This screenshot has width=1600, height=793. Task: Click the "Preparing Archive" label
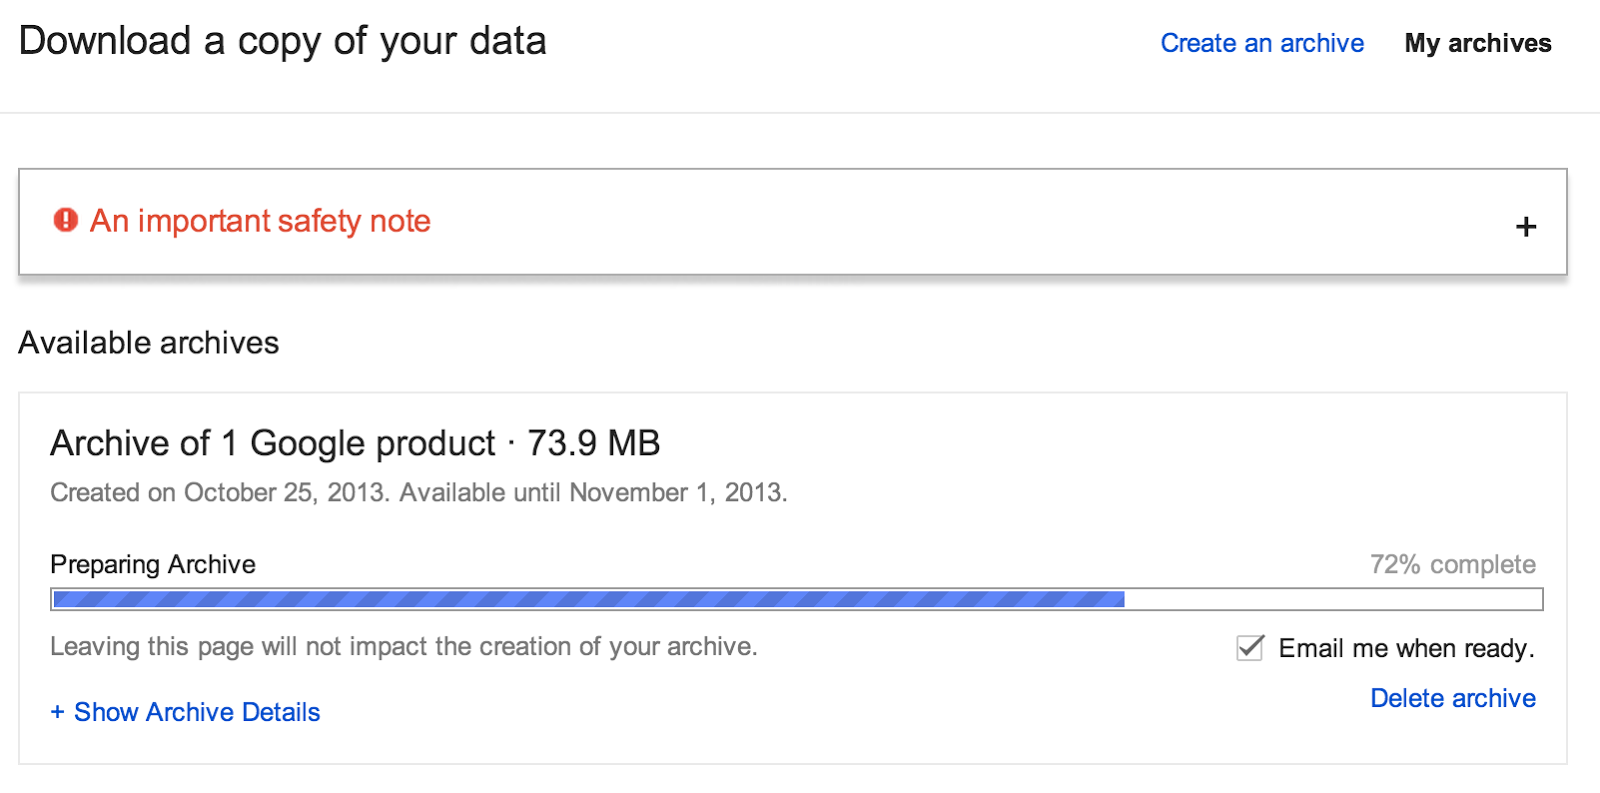tap(153, 564)
